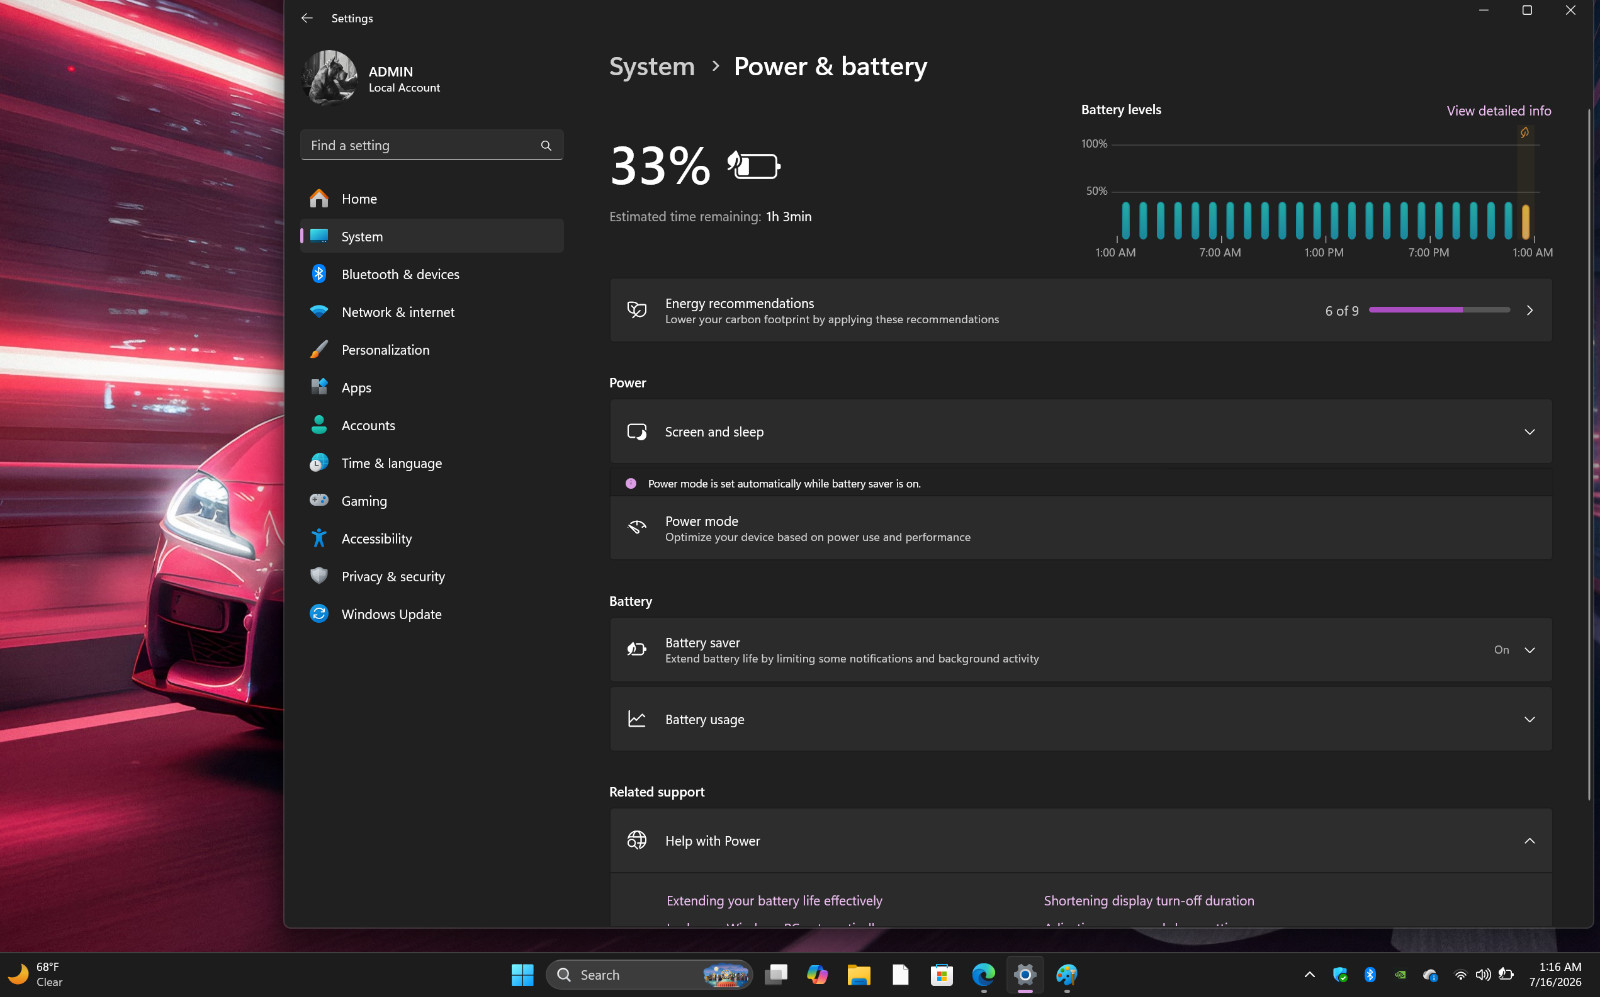Image resolution: width=1600 pixels, height=997 pixels.
Task: Go to Network & internet settings
Action: [432, 312]
